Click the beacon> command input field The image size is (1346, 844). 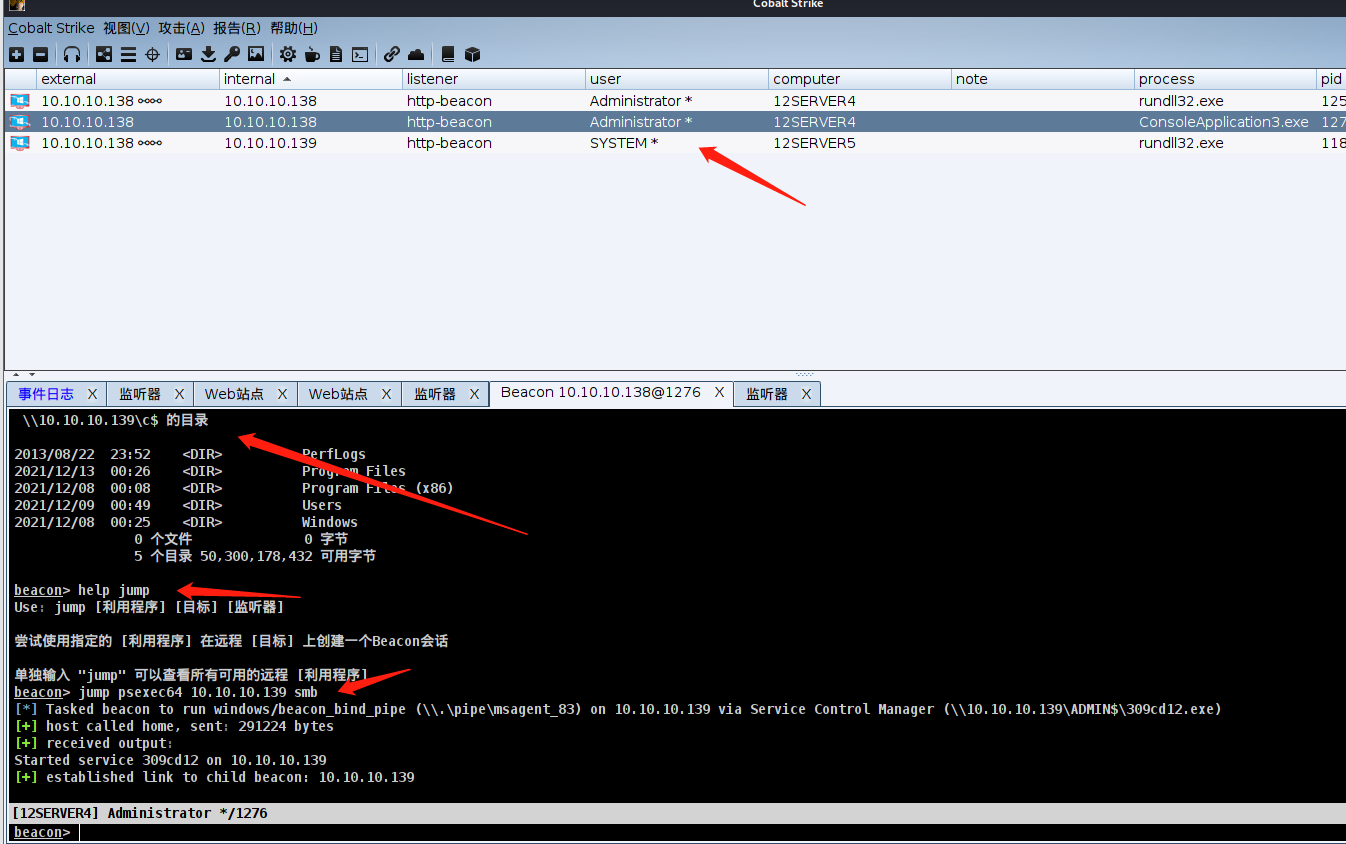click(710, 832)
